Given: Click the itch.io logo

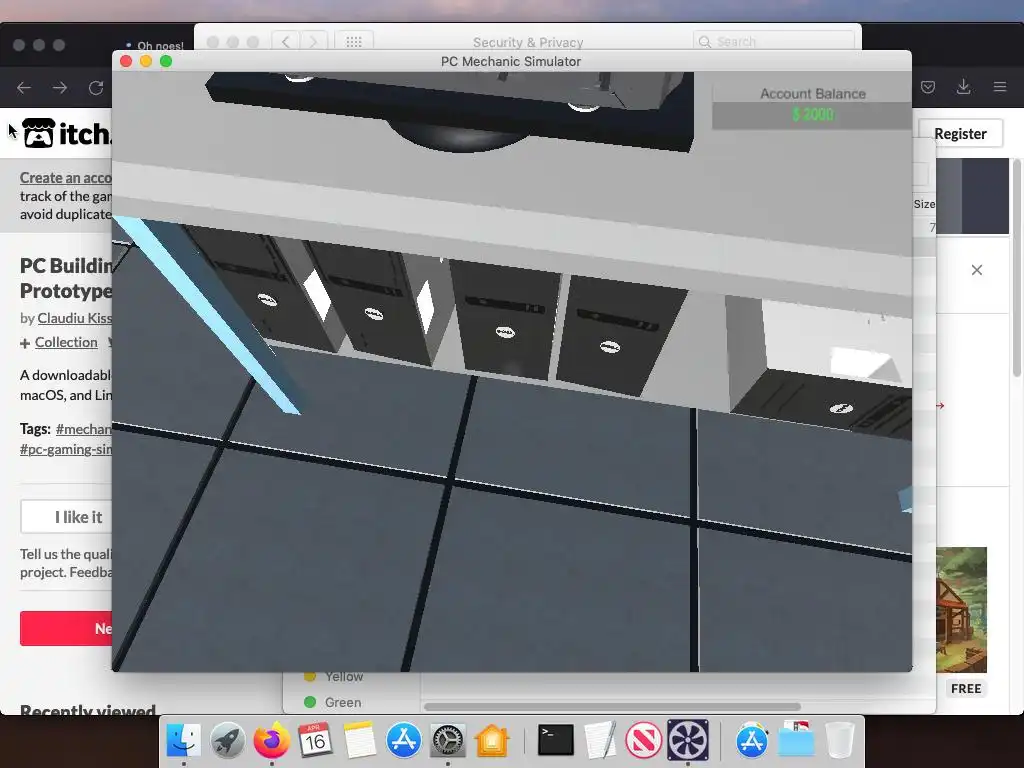Looking at the screenshot, I should [66, 133].
